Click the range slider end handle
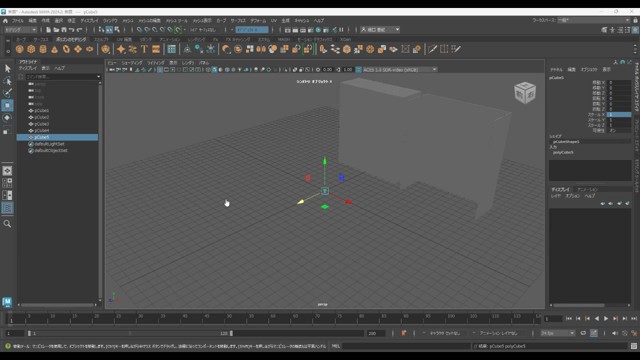Image resolution: width=640 pixels, height=360 pixels. point(231,333)
